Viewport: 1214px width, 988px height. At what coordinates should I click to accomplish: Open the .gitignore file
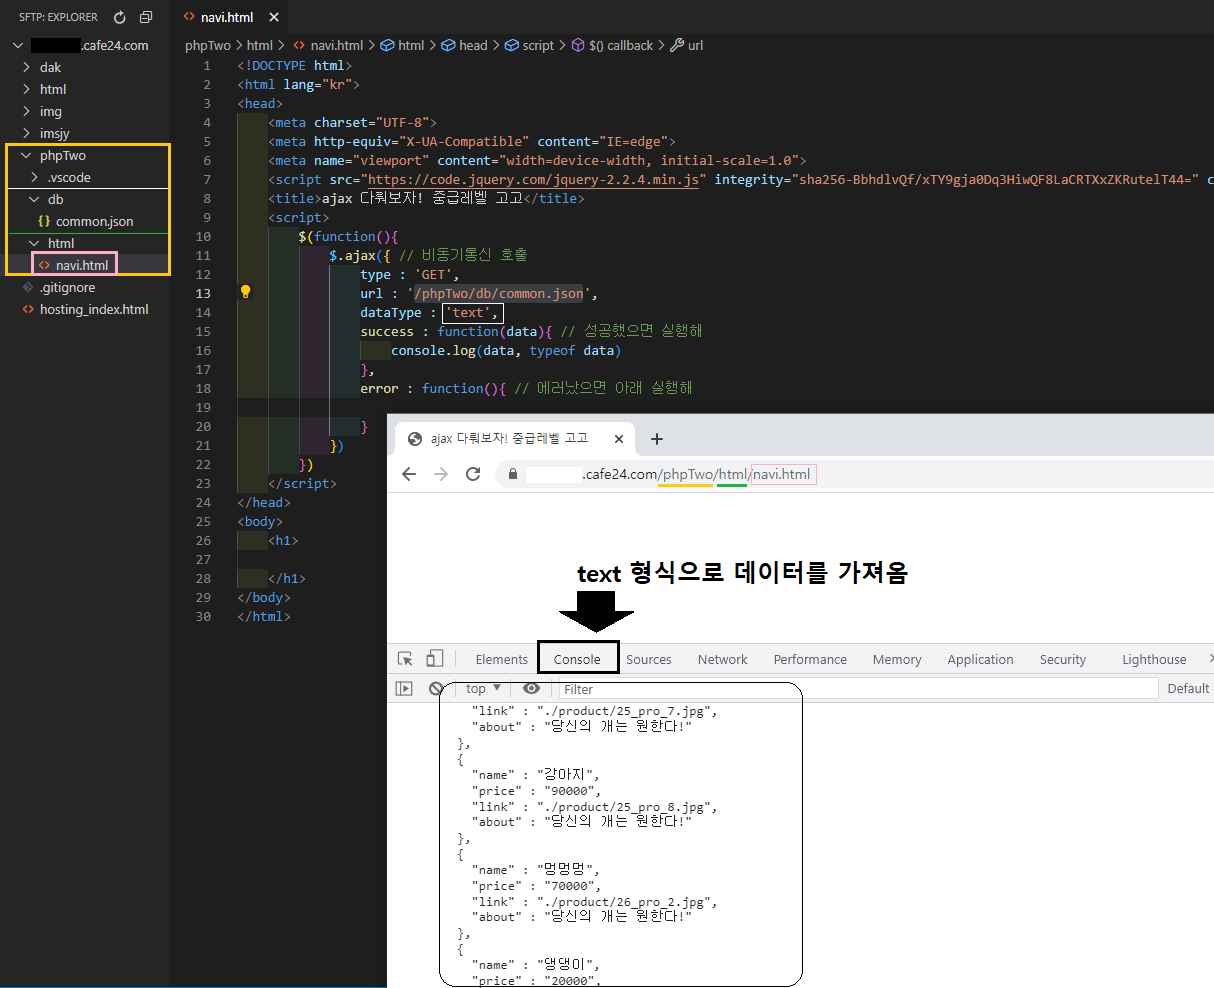[x=67, y=287]
